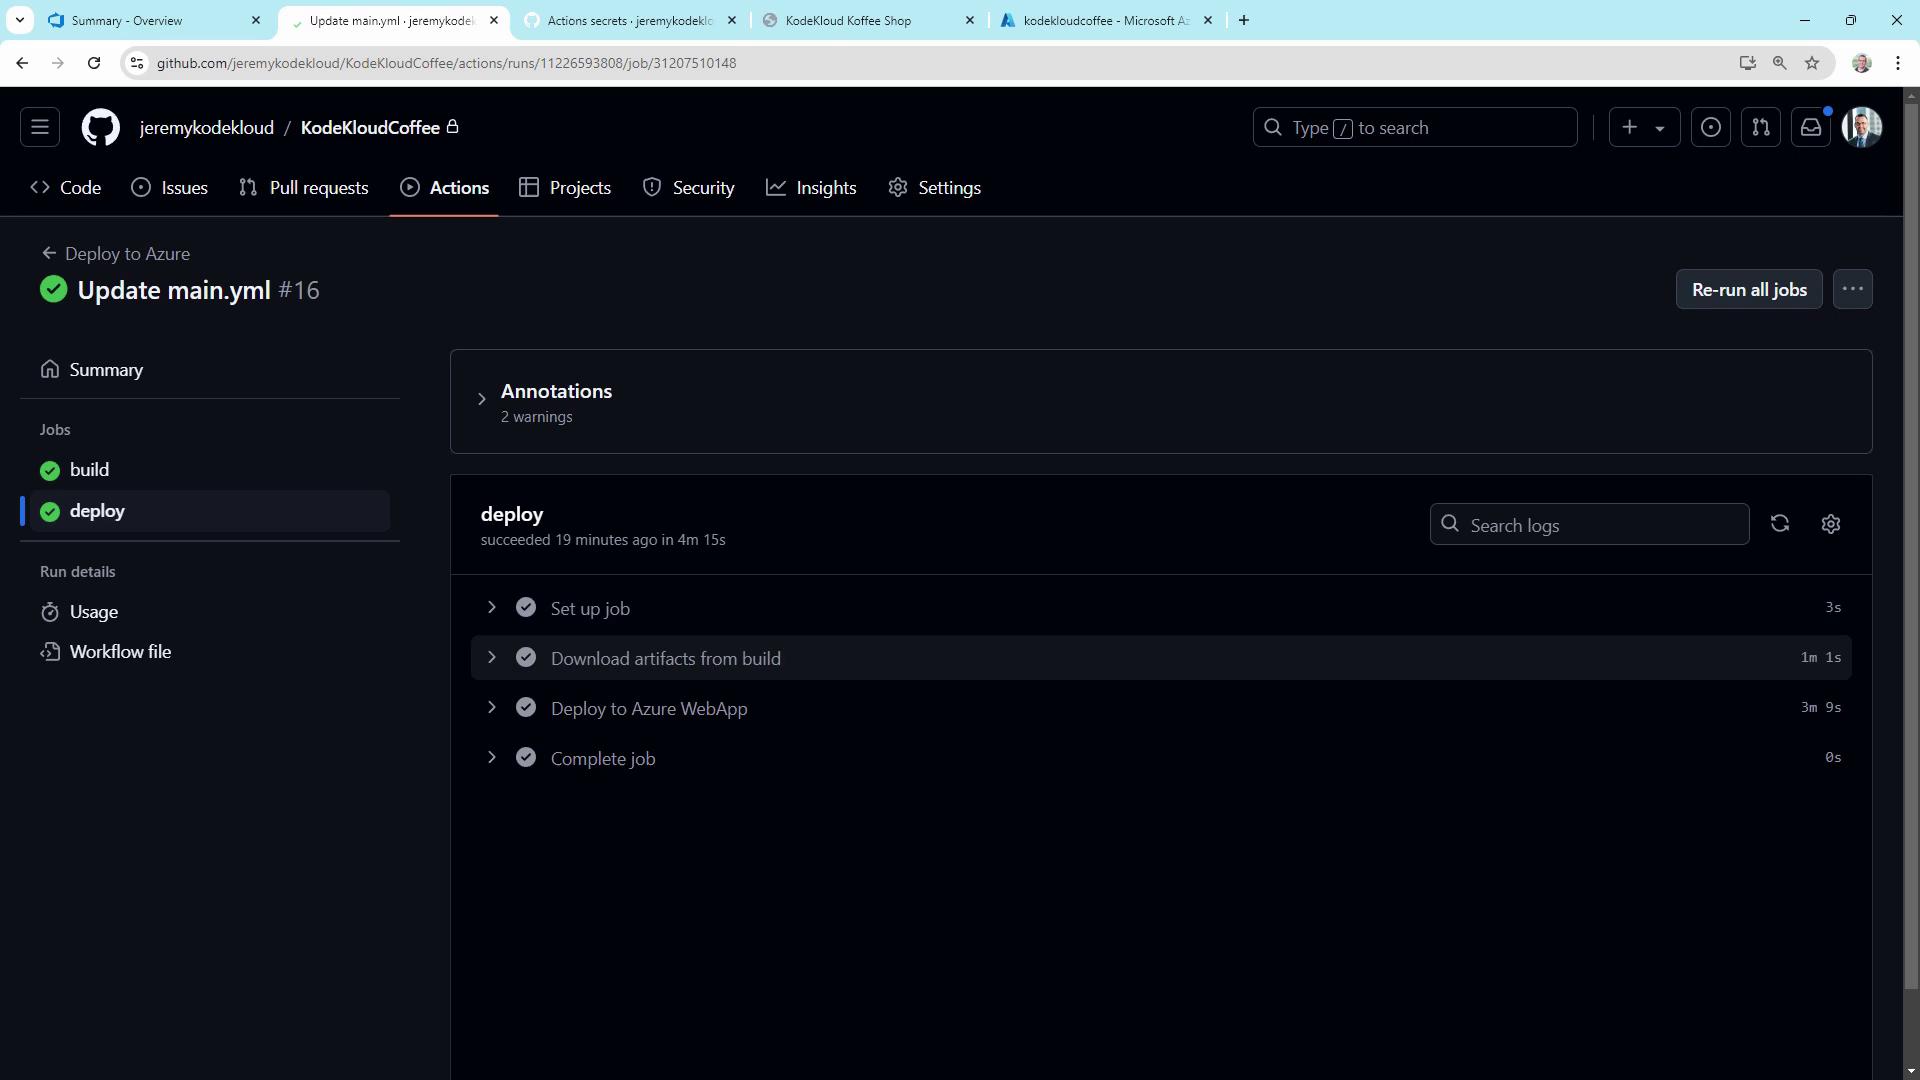Click the Summary home icon
Viewport: 1920px width, 1080px height.
[50, 369]
